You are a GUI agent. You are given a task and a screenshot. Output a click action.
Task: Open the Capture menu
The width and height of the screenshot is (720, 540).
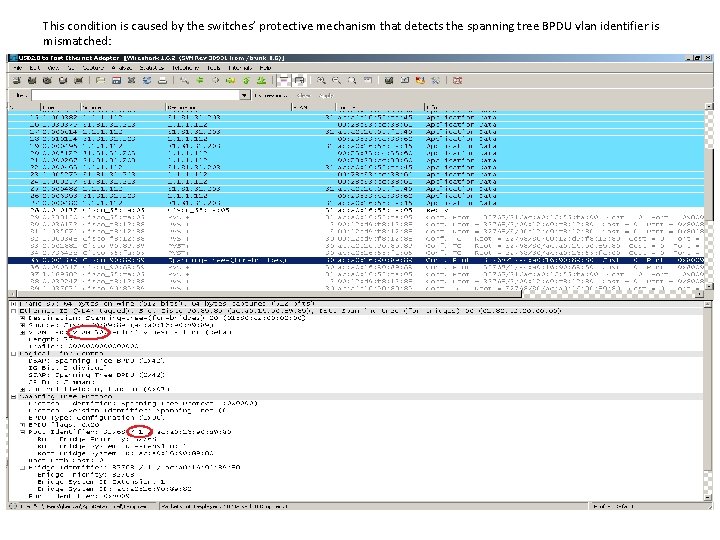[93, 68]
